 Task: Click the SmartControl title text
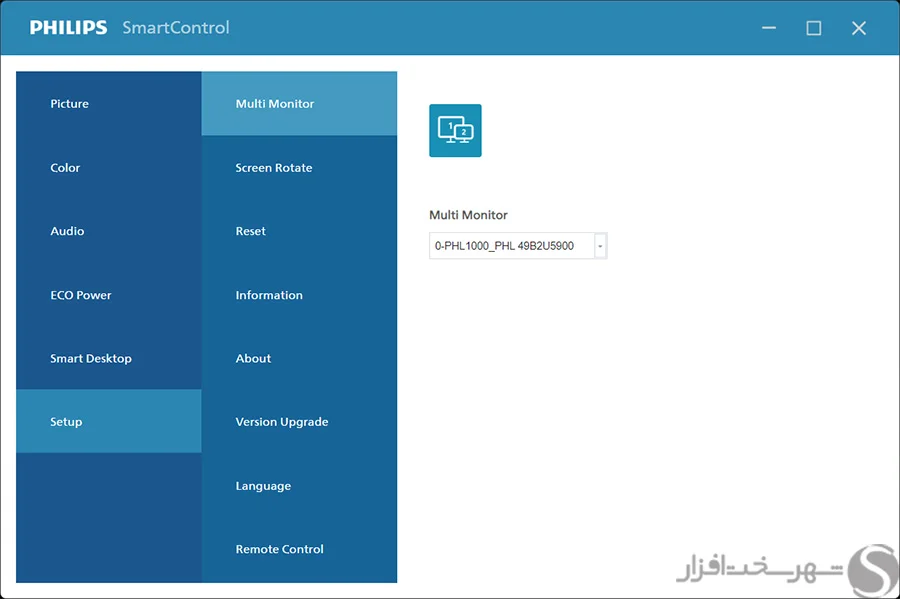pyautogui.click(x=175, y=27)
